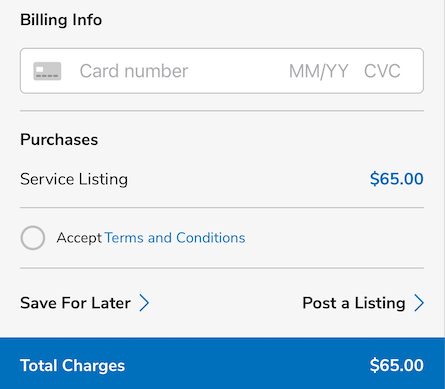Image resolution: width=445 pixels, height=389 pixels.
Task: Click the white $65.00 total amount
Action: point(397,365)
